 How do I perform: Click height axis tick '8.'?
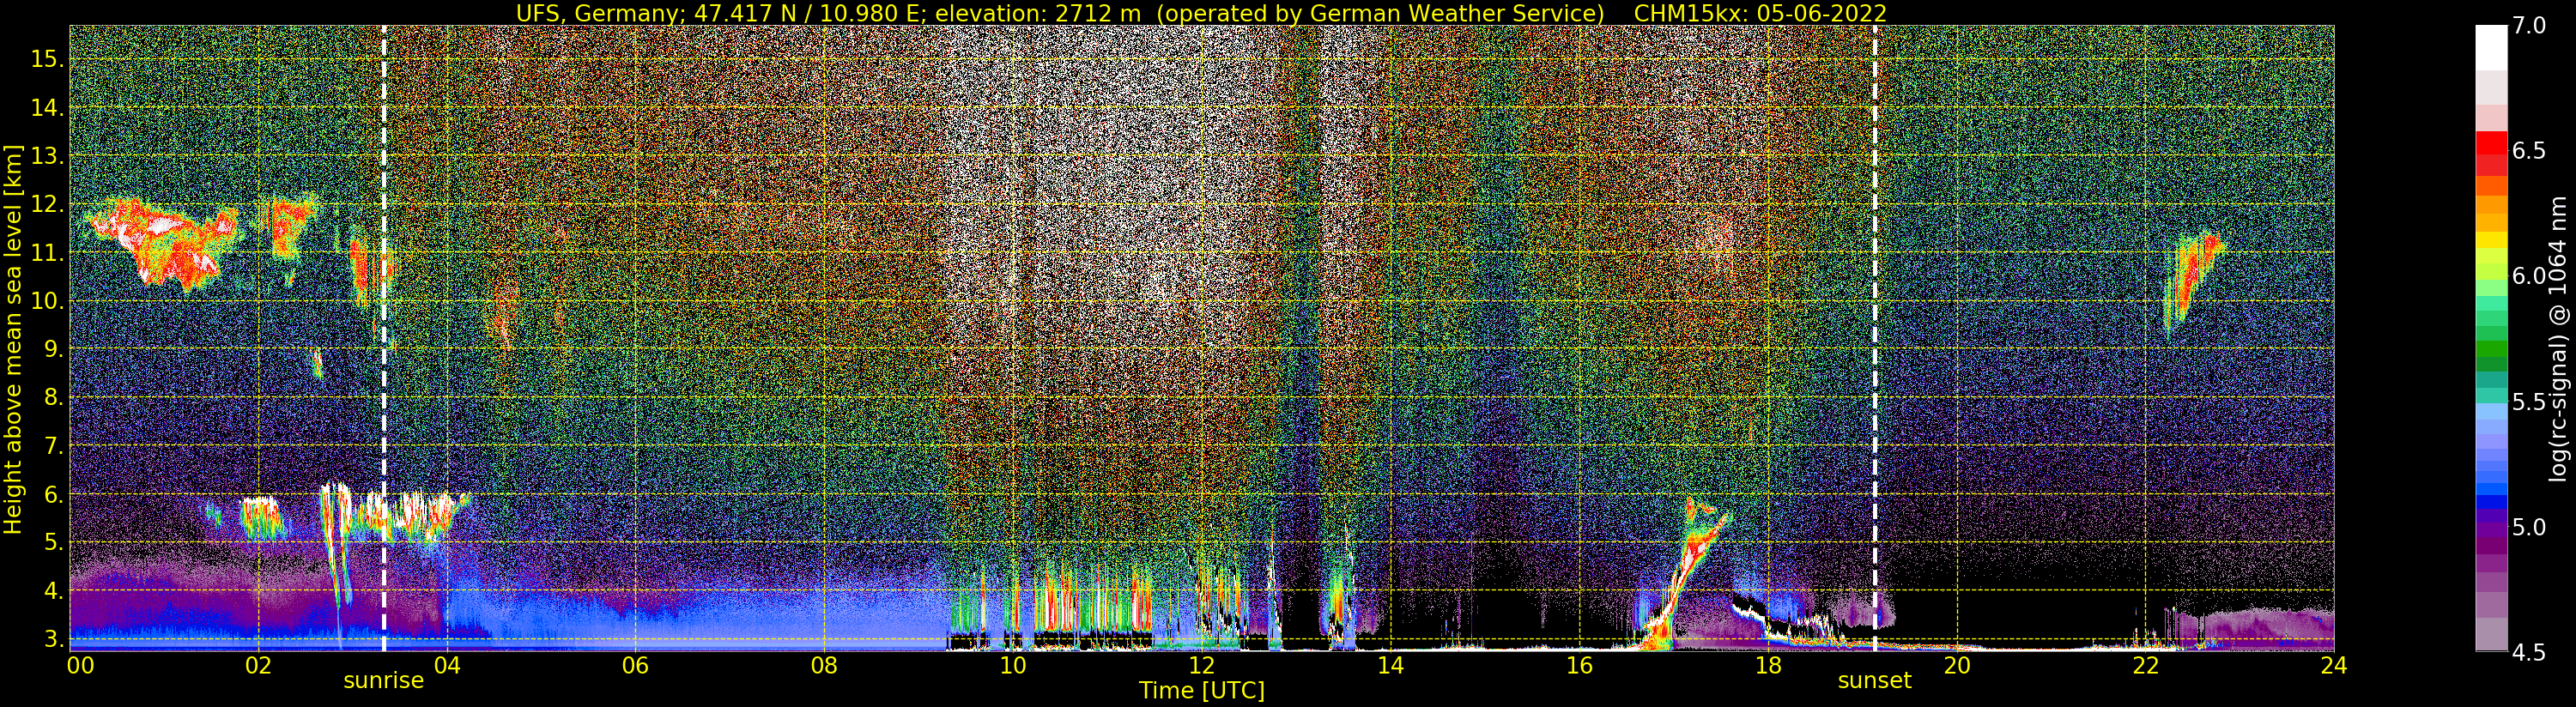click(53, 398)
